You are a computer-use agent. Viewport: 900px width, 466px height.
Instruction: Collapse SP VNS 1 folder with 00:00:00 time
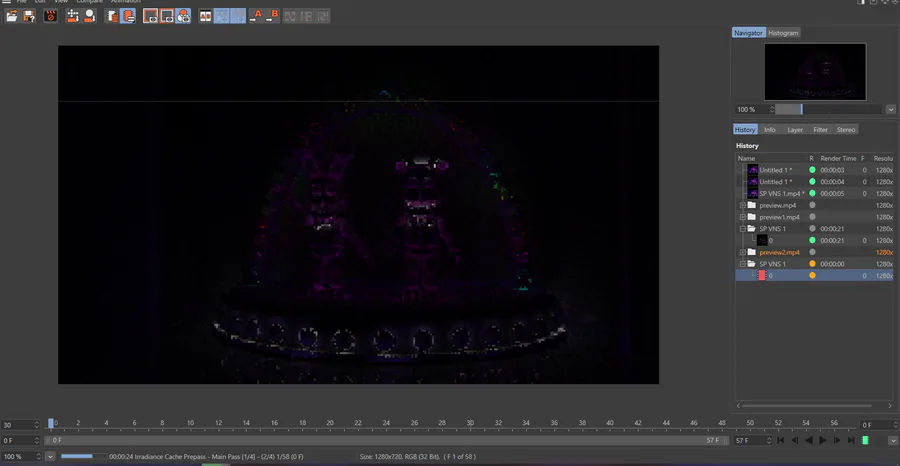pos(743,264)
